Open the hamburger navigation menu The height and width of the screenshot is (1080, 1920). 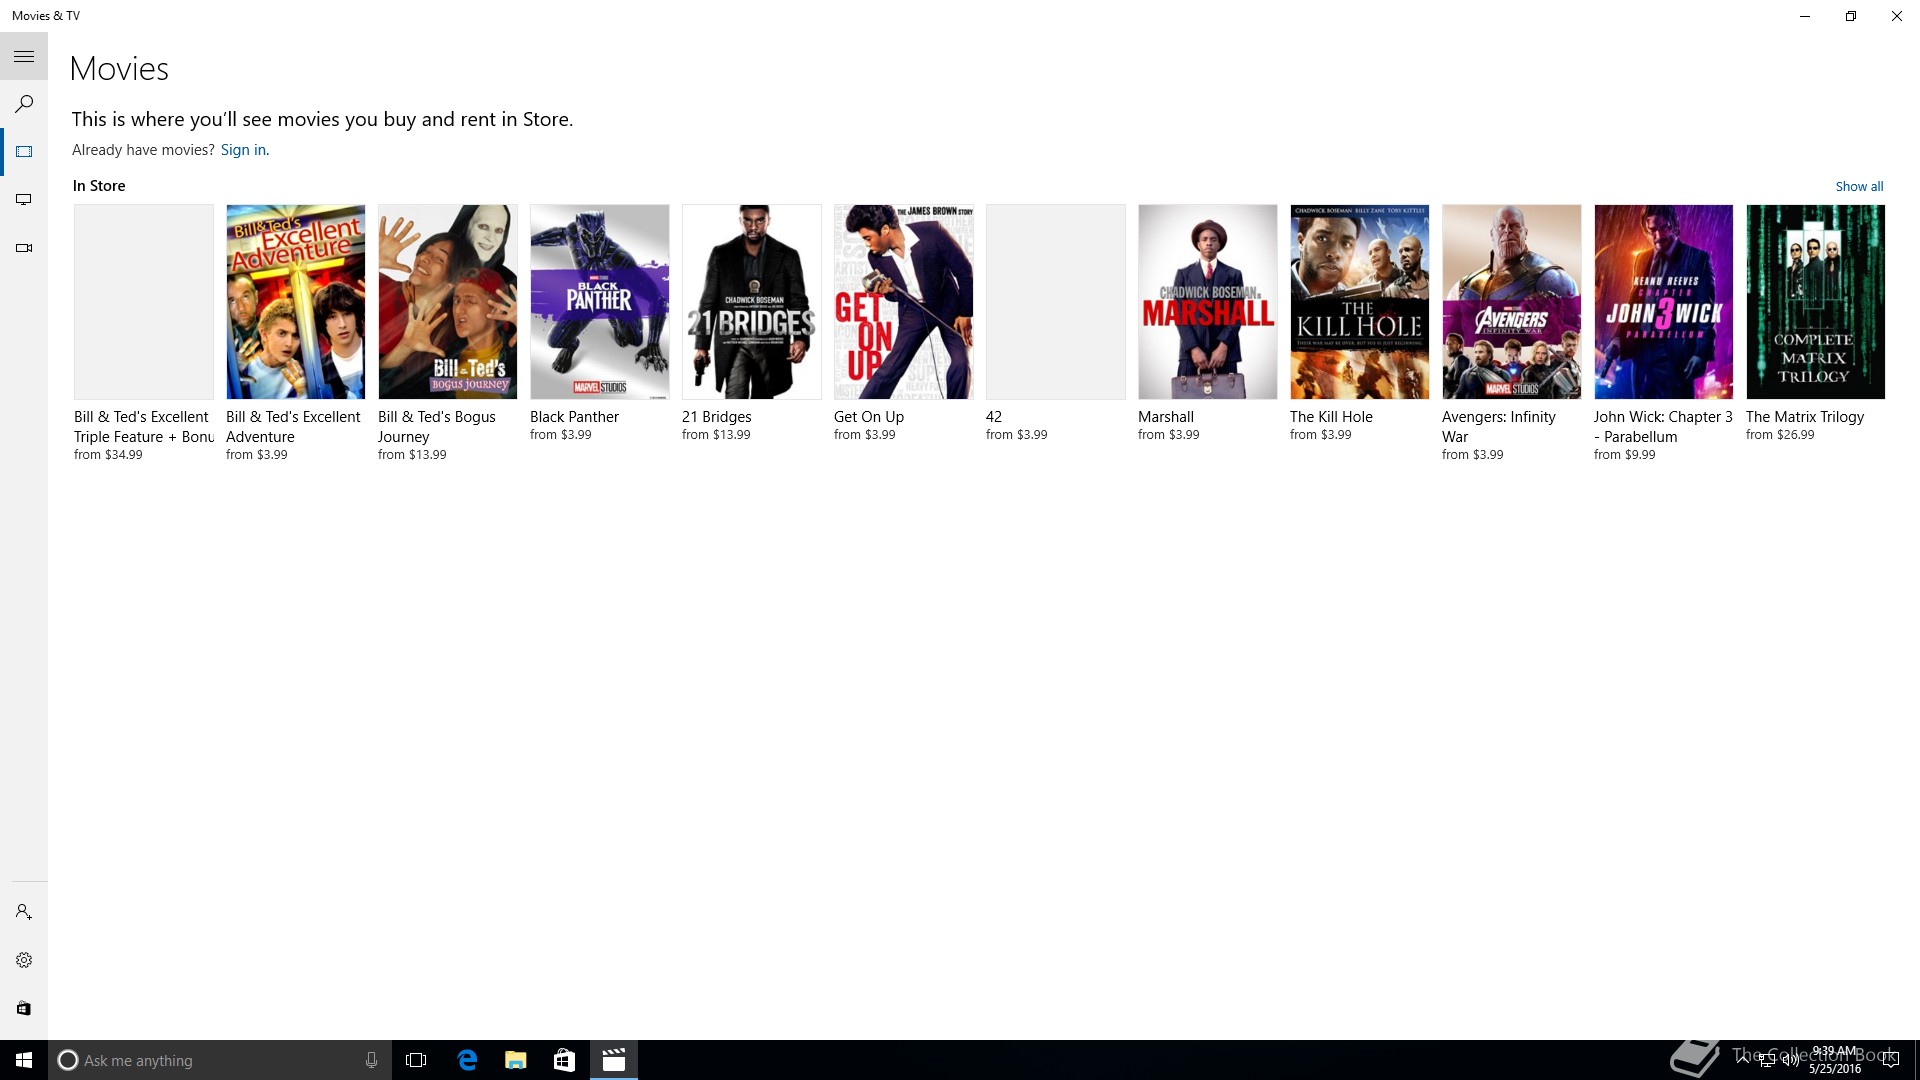(24, 57)
